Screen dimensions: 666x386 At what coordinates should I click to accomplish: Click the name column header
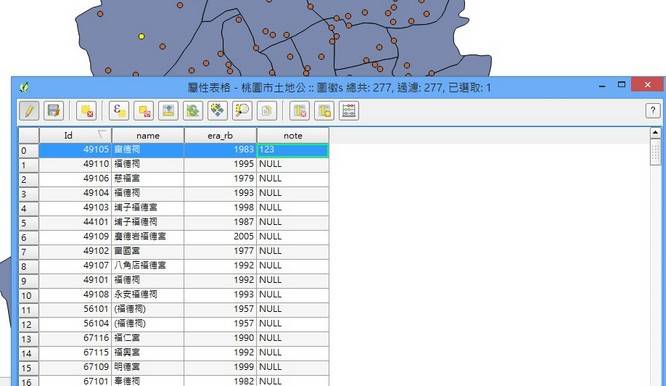point(148,135)
